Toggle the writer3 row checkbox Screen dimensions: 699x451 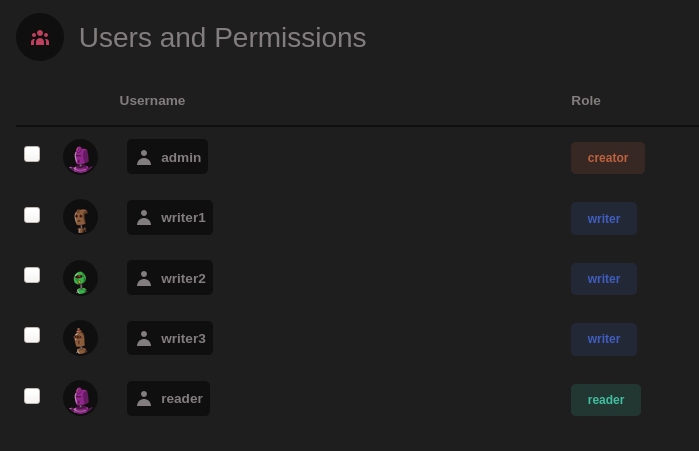tap(32, 335)
